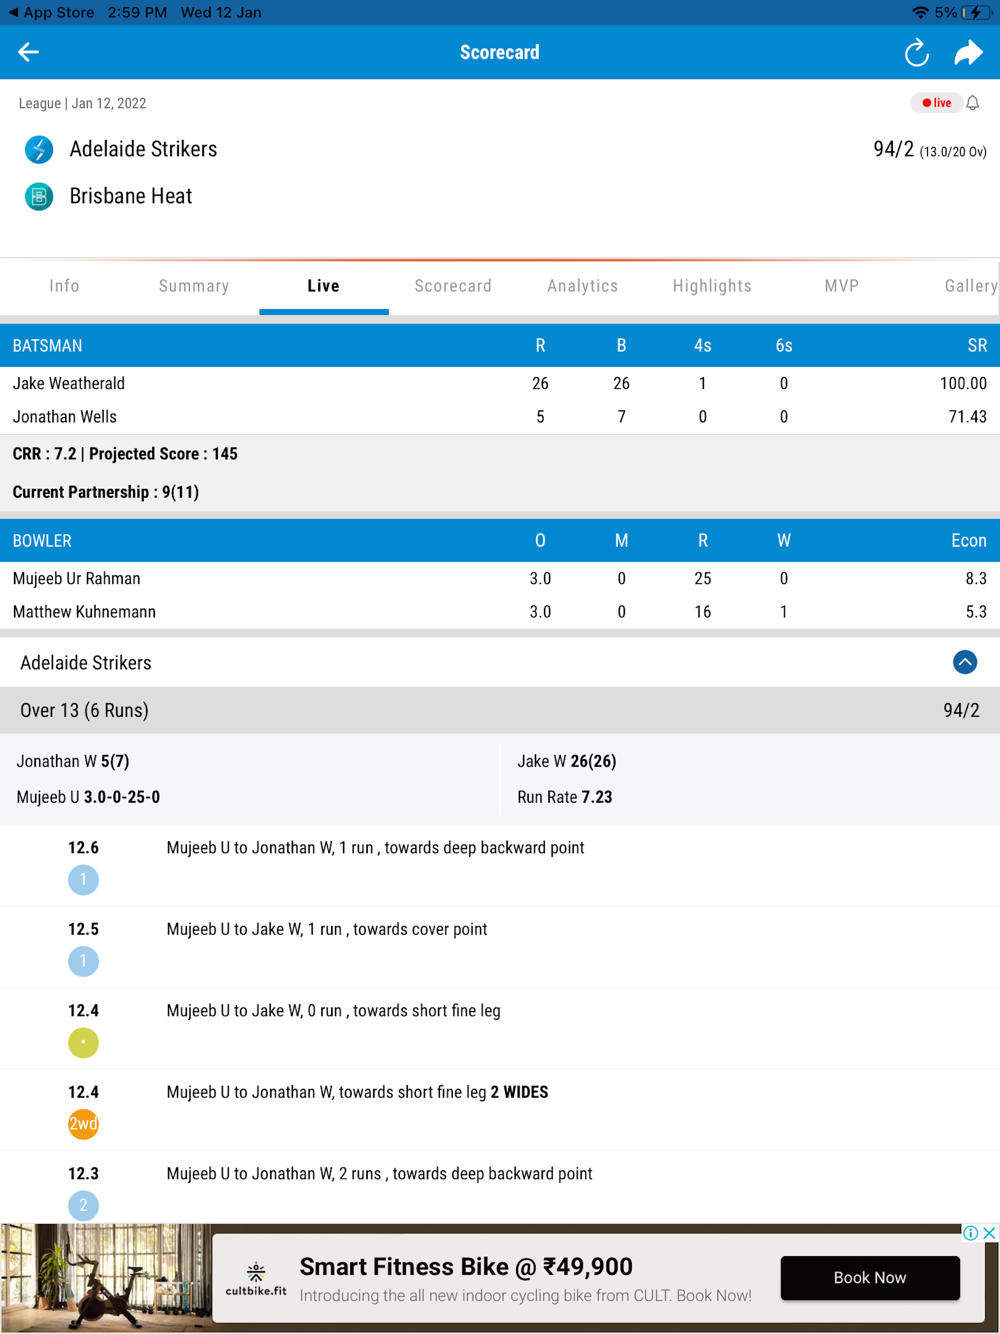Tap the BATSMAN column header

[47, 346]
